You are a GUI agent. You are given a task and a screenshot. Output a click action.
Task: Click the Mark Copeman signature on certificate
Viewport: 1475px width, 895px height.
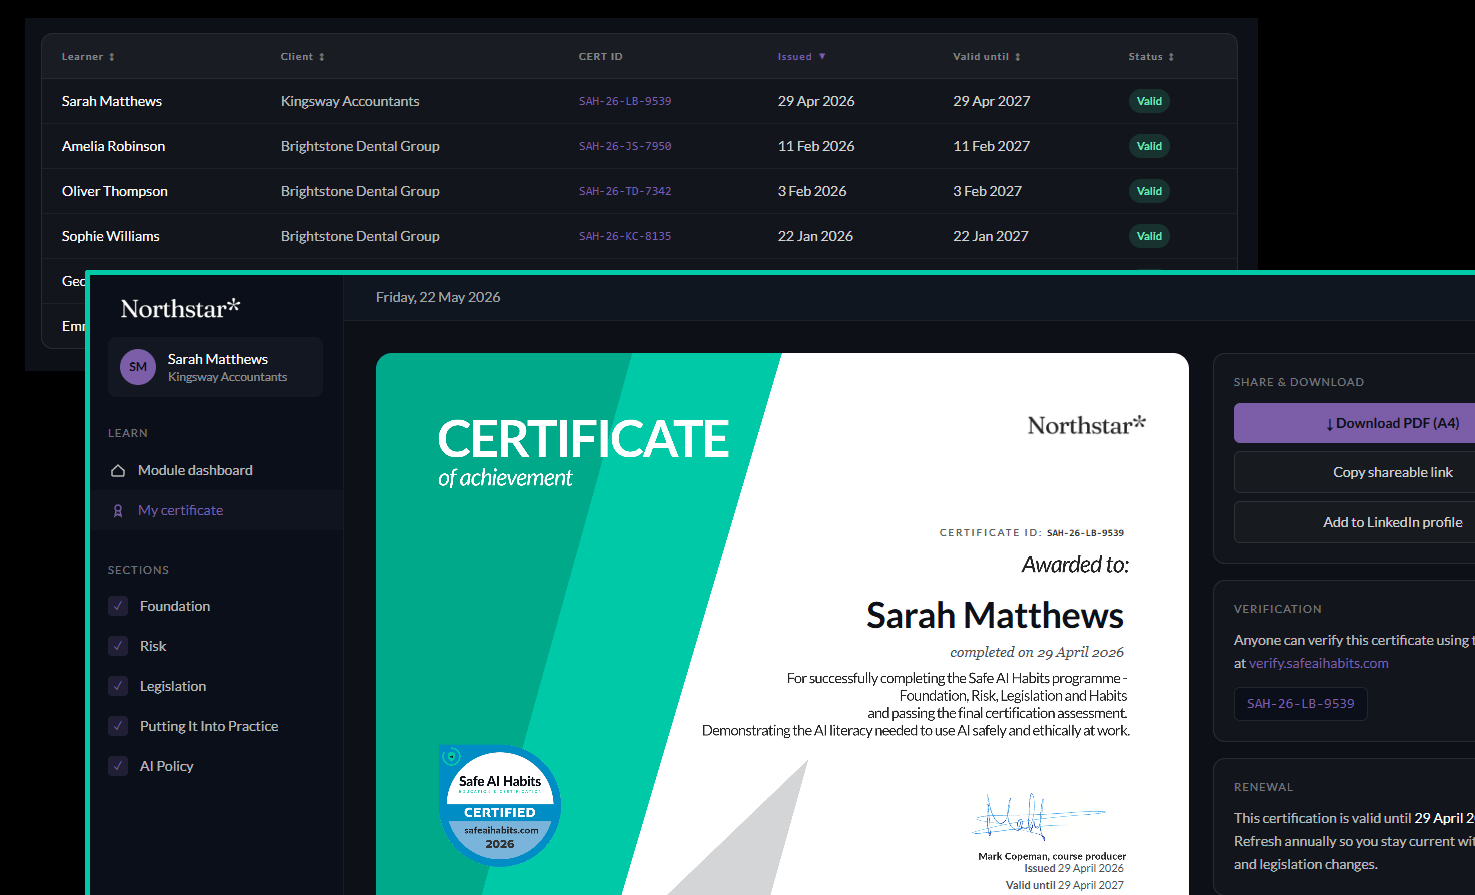pyautogui.click(x=1037, y=817)
